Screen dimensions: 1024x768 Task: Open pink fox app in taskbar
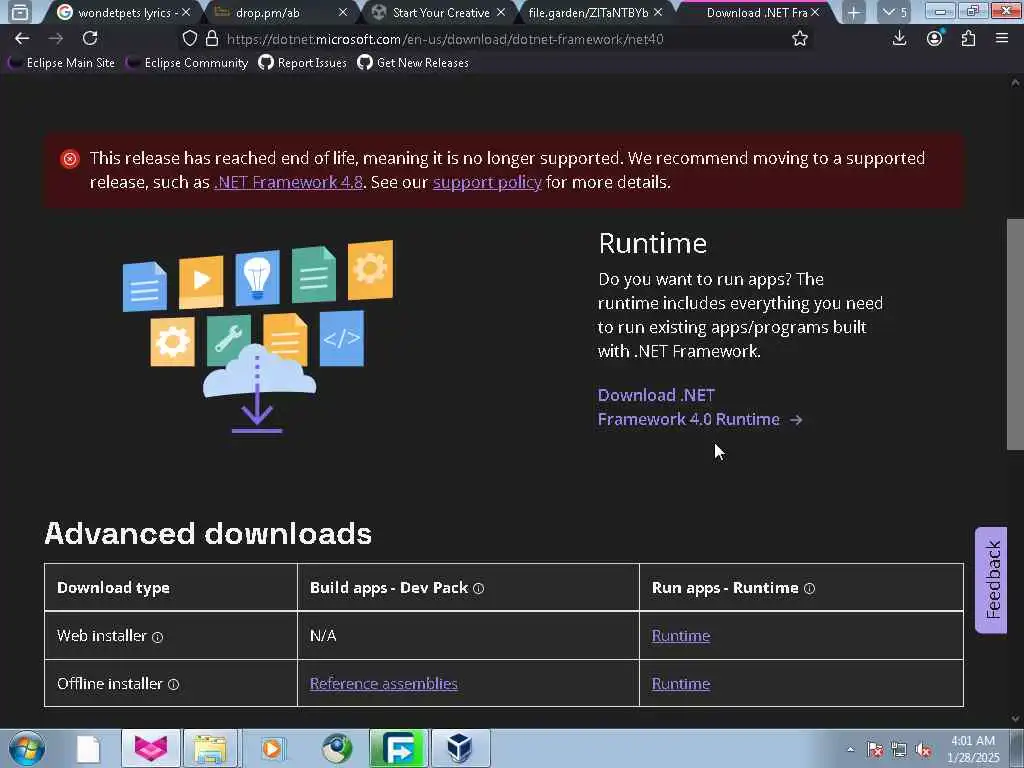tap(151, 748)
